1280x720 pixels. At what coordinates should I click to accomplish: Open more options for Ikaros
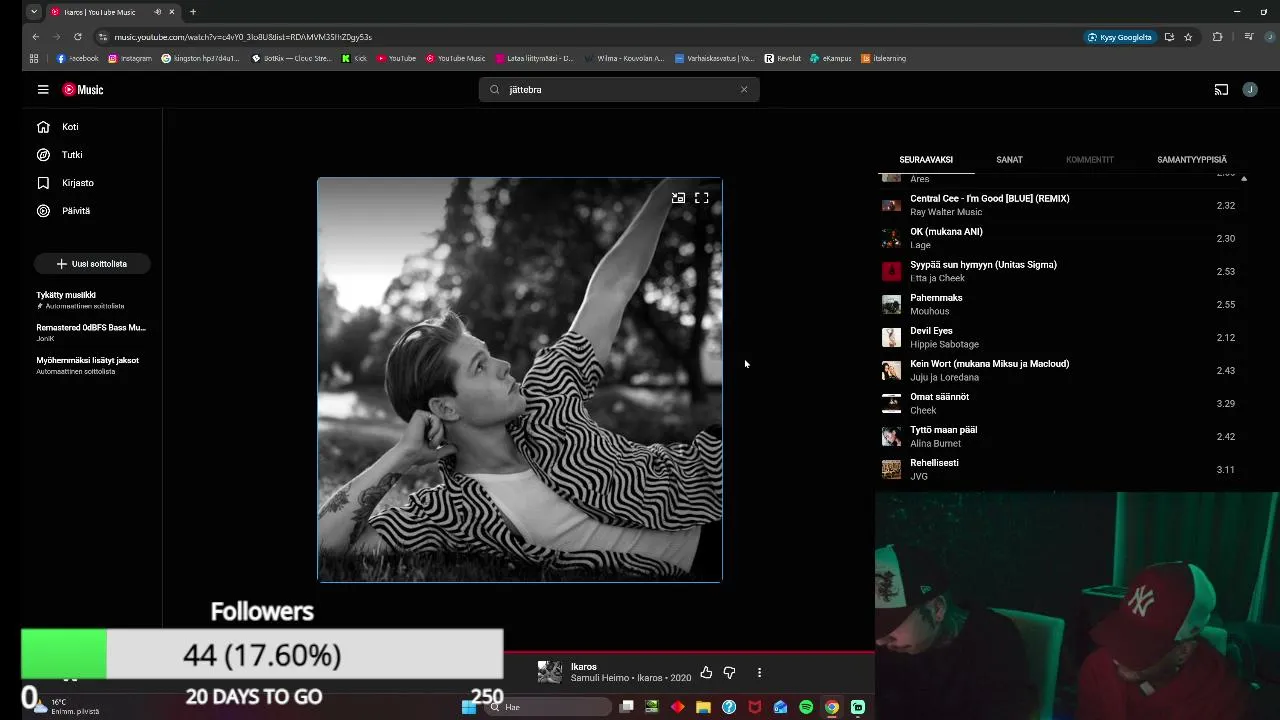point(759,673)
